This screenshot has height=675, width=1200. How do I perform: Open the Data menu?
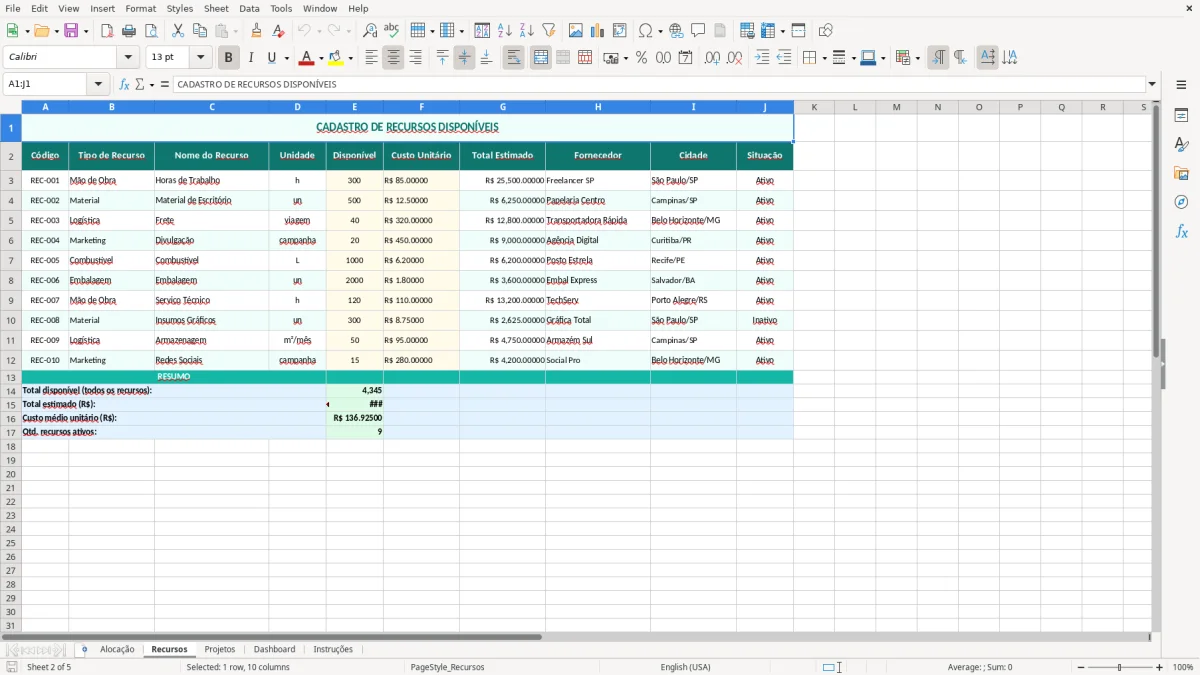pyautogui.click(x=249, y=8)
